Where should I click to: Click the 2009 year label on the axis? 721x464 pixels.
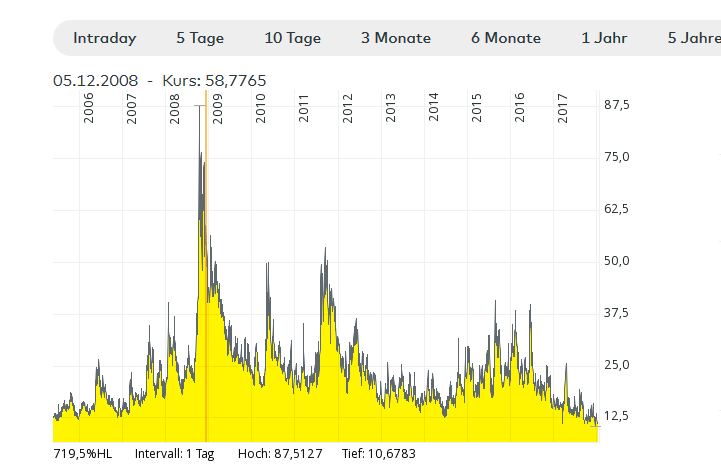(x=218, y=108)
